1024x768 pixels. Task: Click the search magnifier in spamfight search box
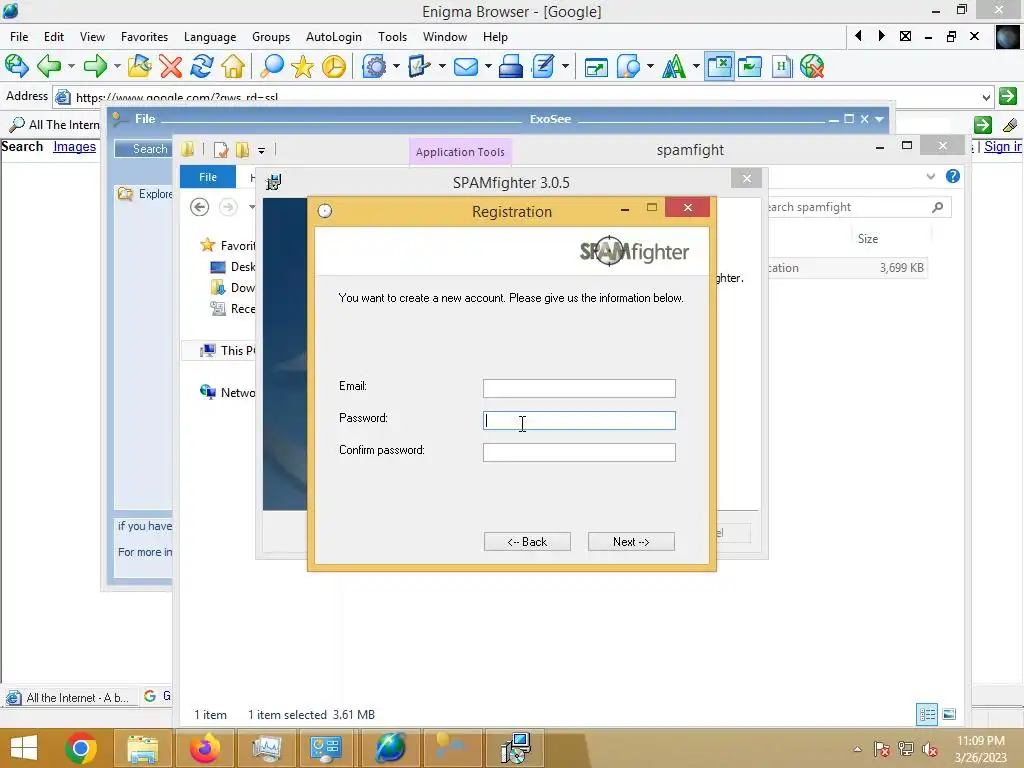(x=937, y=207)
